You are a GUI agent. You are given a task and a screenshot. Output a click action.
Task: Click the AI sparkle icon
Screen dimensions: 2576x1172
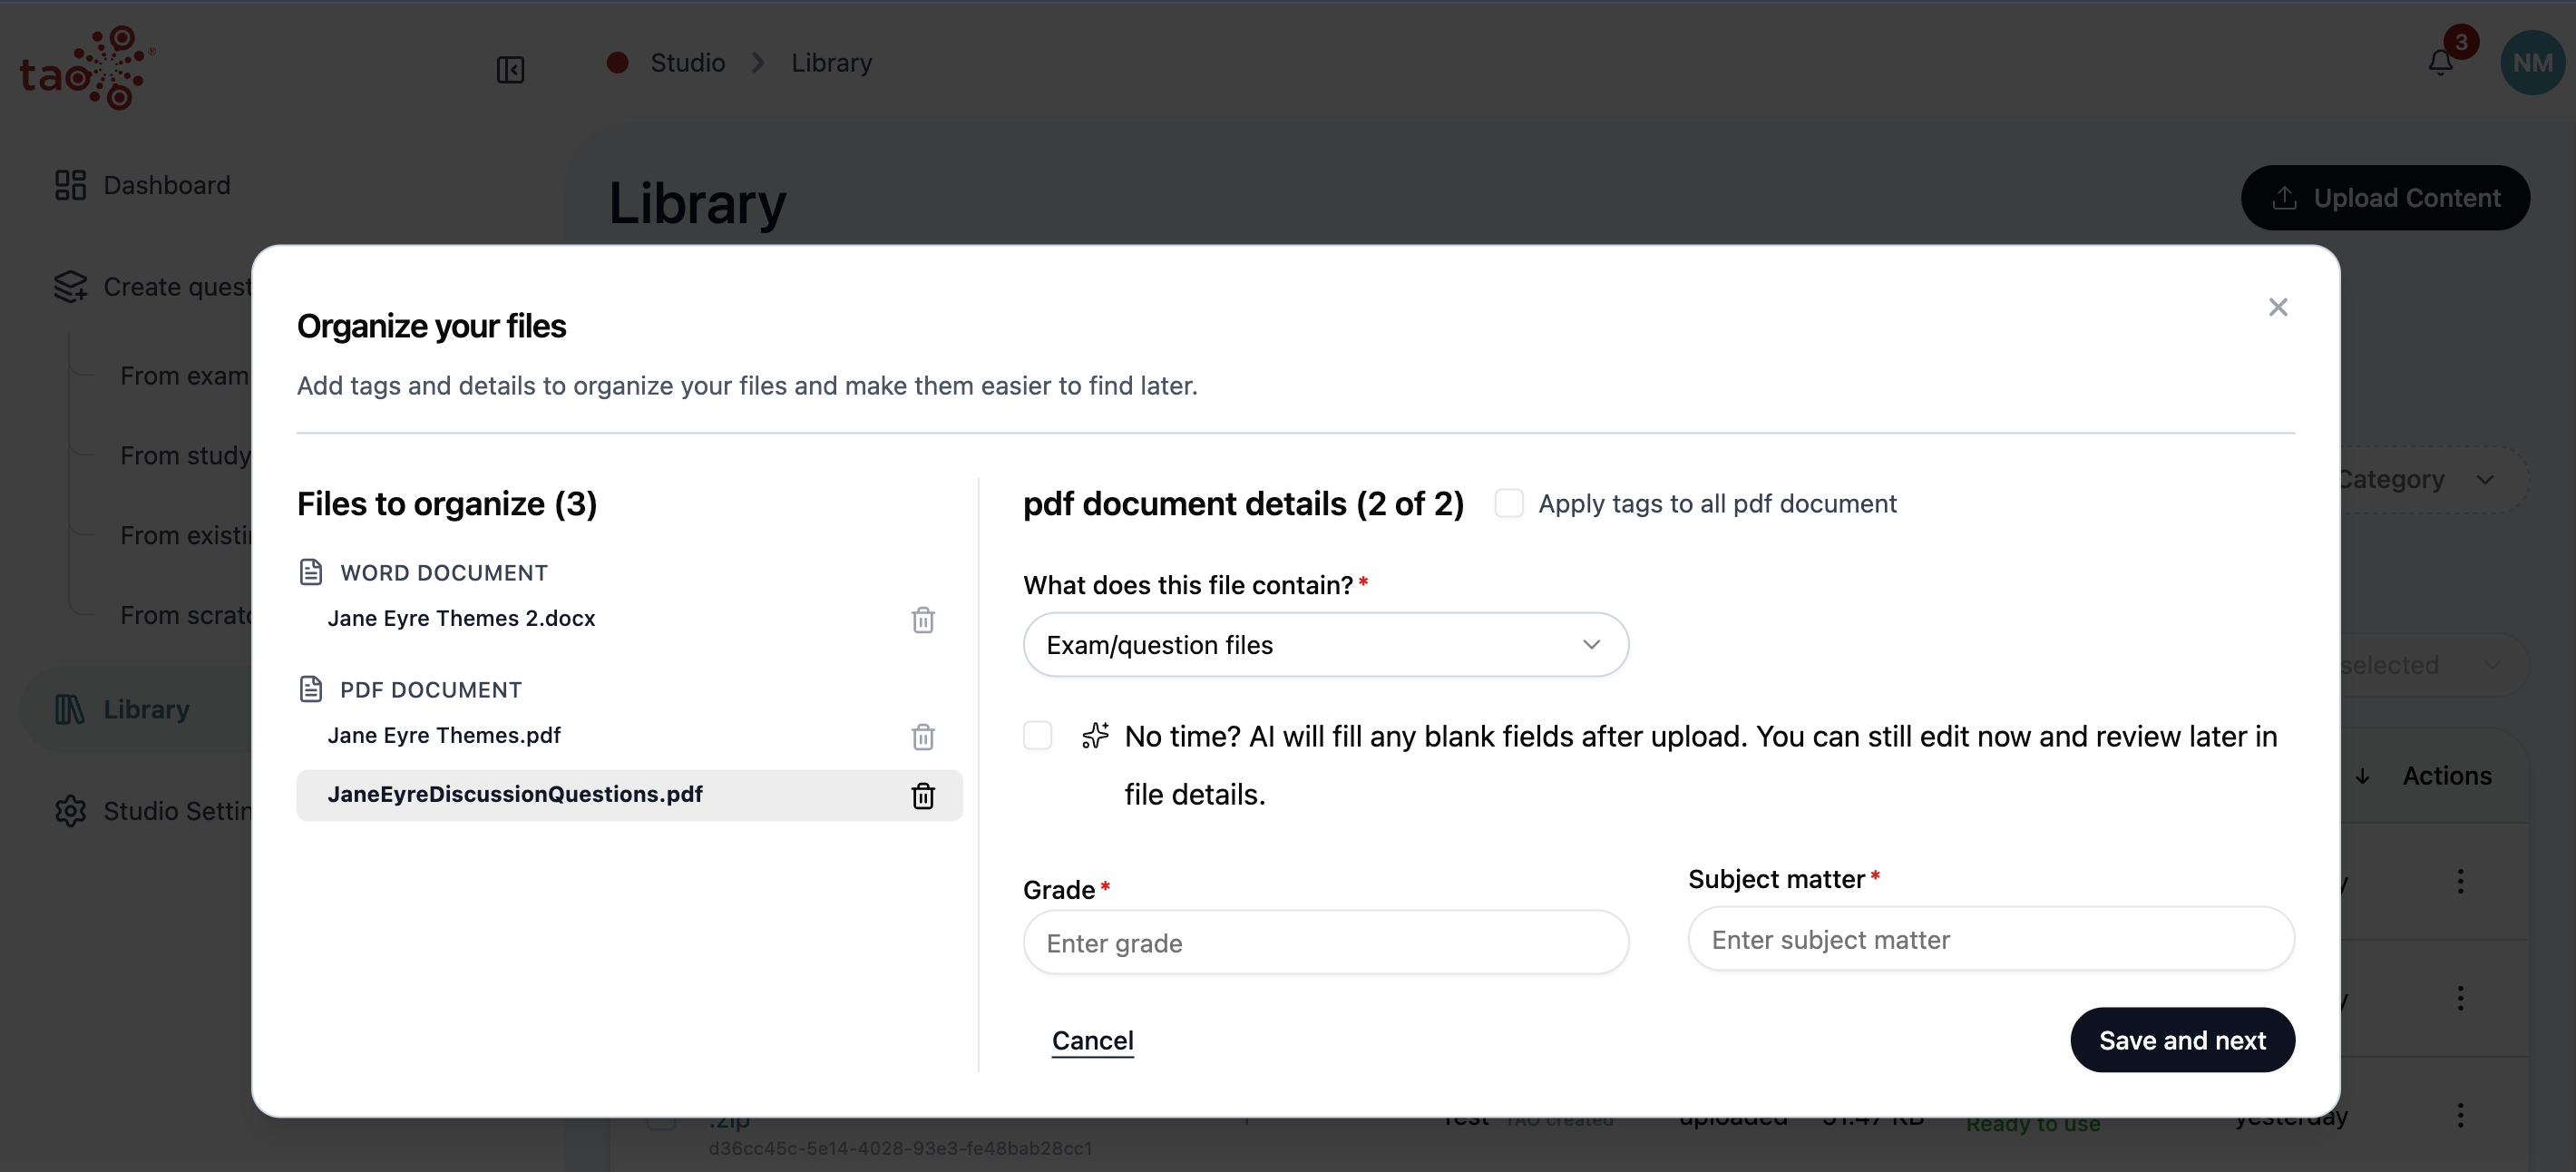(1095, 736)
